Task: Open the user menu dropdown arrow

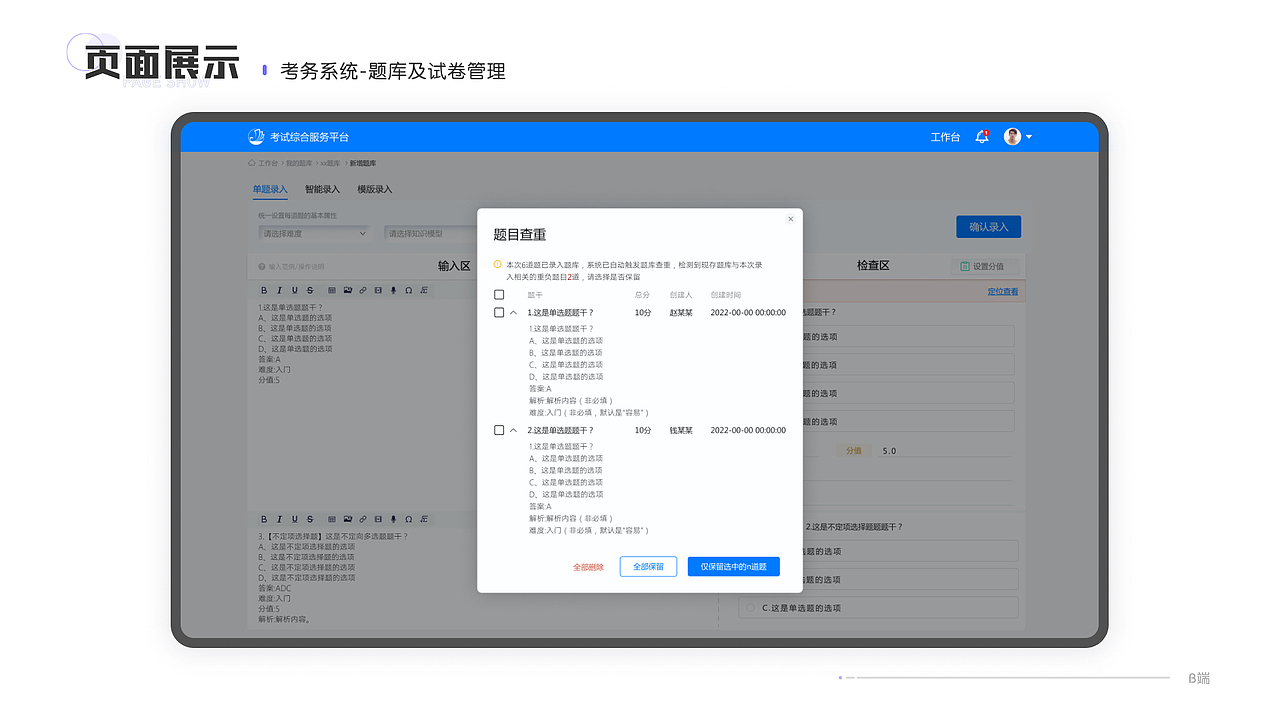Action: pos(1029,137)
